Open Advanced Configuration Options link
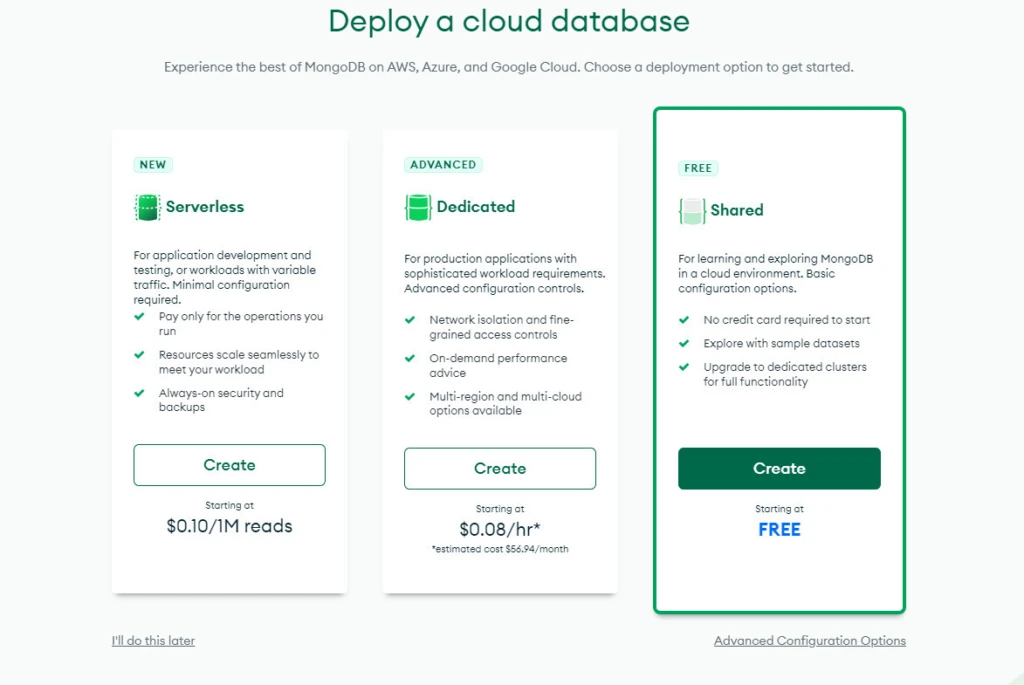The image size is (1024, 685). tap(809, 640)
